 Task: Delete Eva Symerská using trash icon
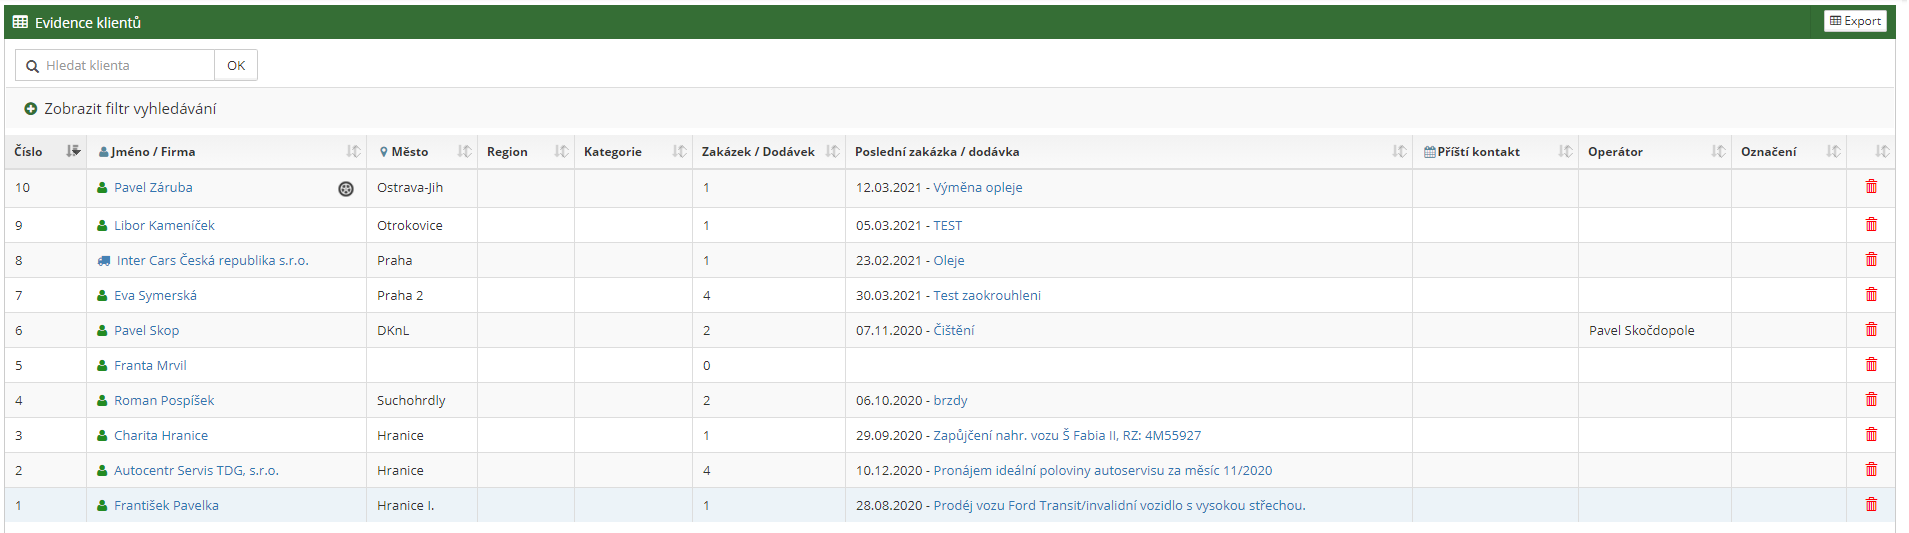[x=1871, y=295]
